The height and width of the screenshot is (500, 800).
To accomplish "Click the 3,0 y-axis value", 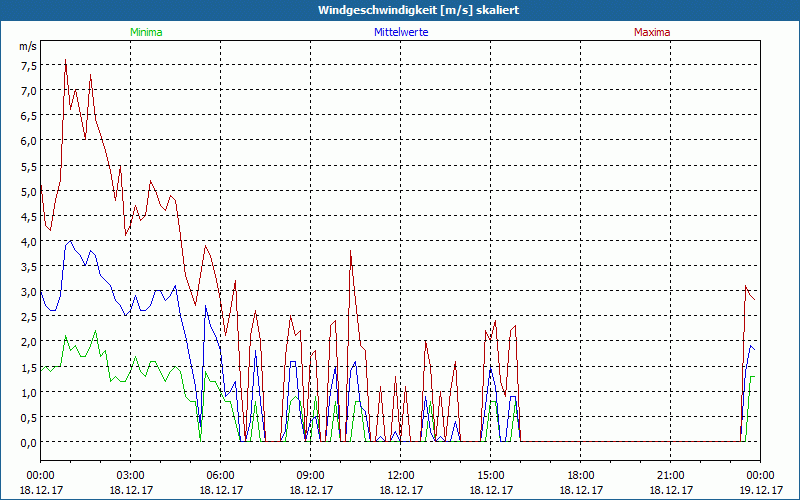I will (x=29, y=292).
